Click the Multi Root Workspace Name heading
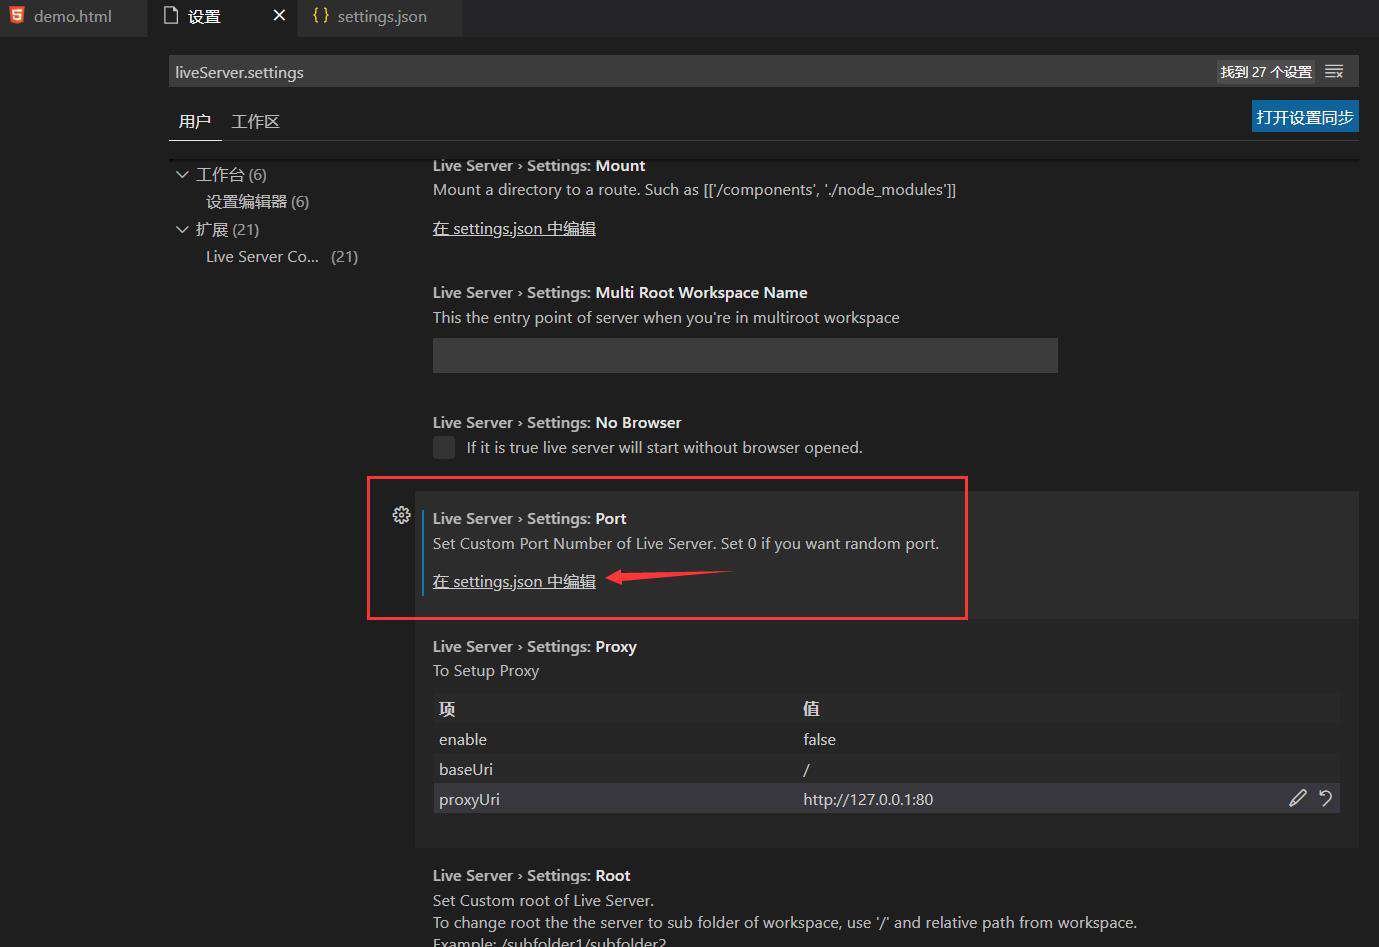Image resolution: width=1379 pixels, height=947 pixels. coord(620,293)
